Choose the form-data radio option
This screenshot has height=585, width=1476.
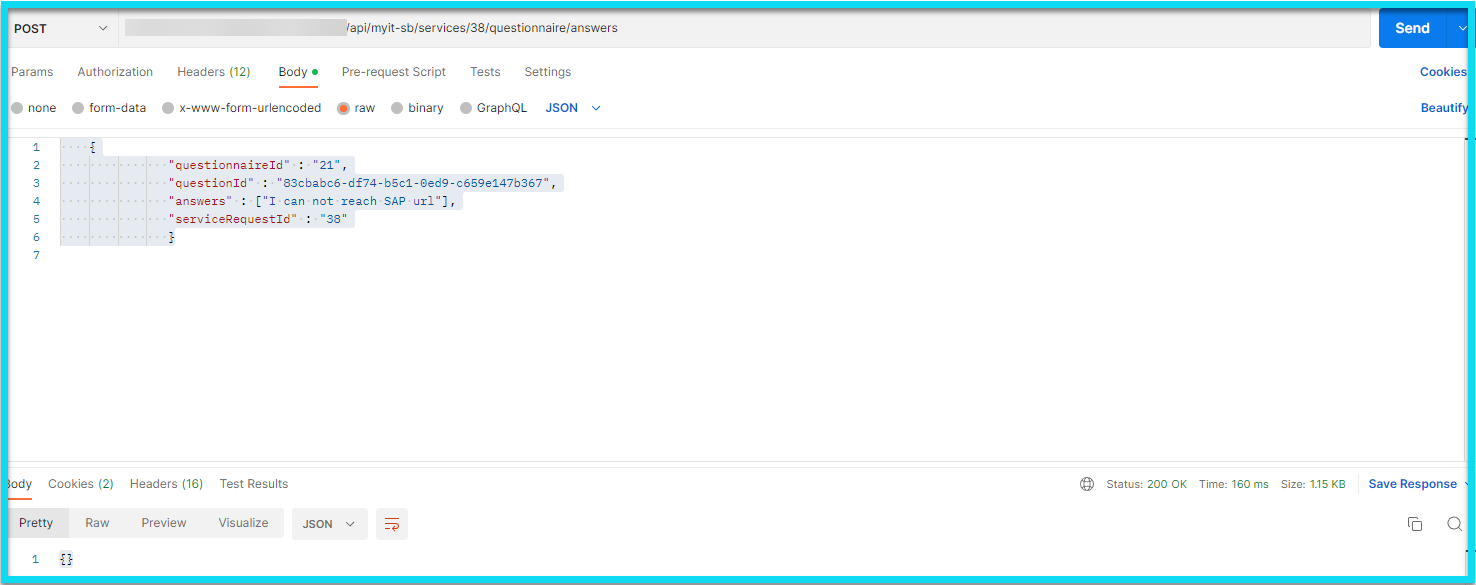(x=78, y=108)
